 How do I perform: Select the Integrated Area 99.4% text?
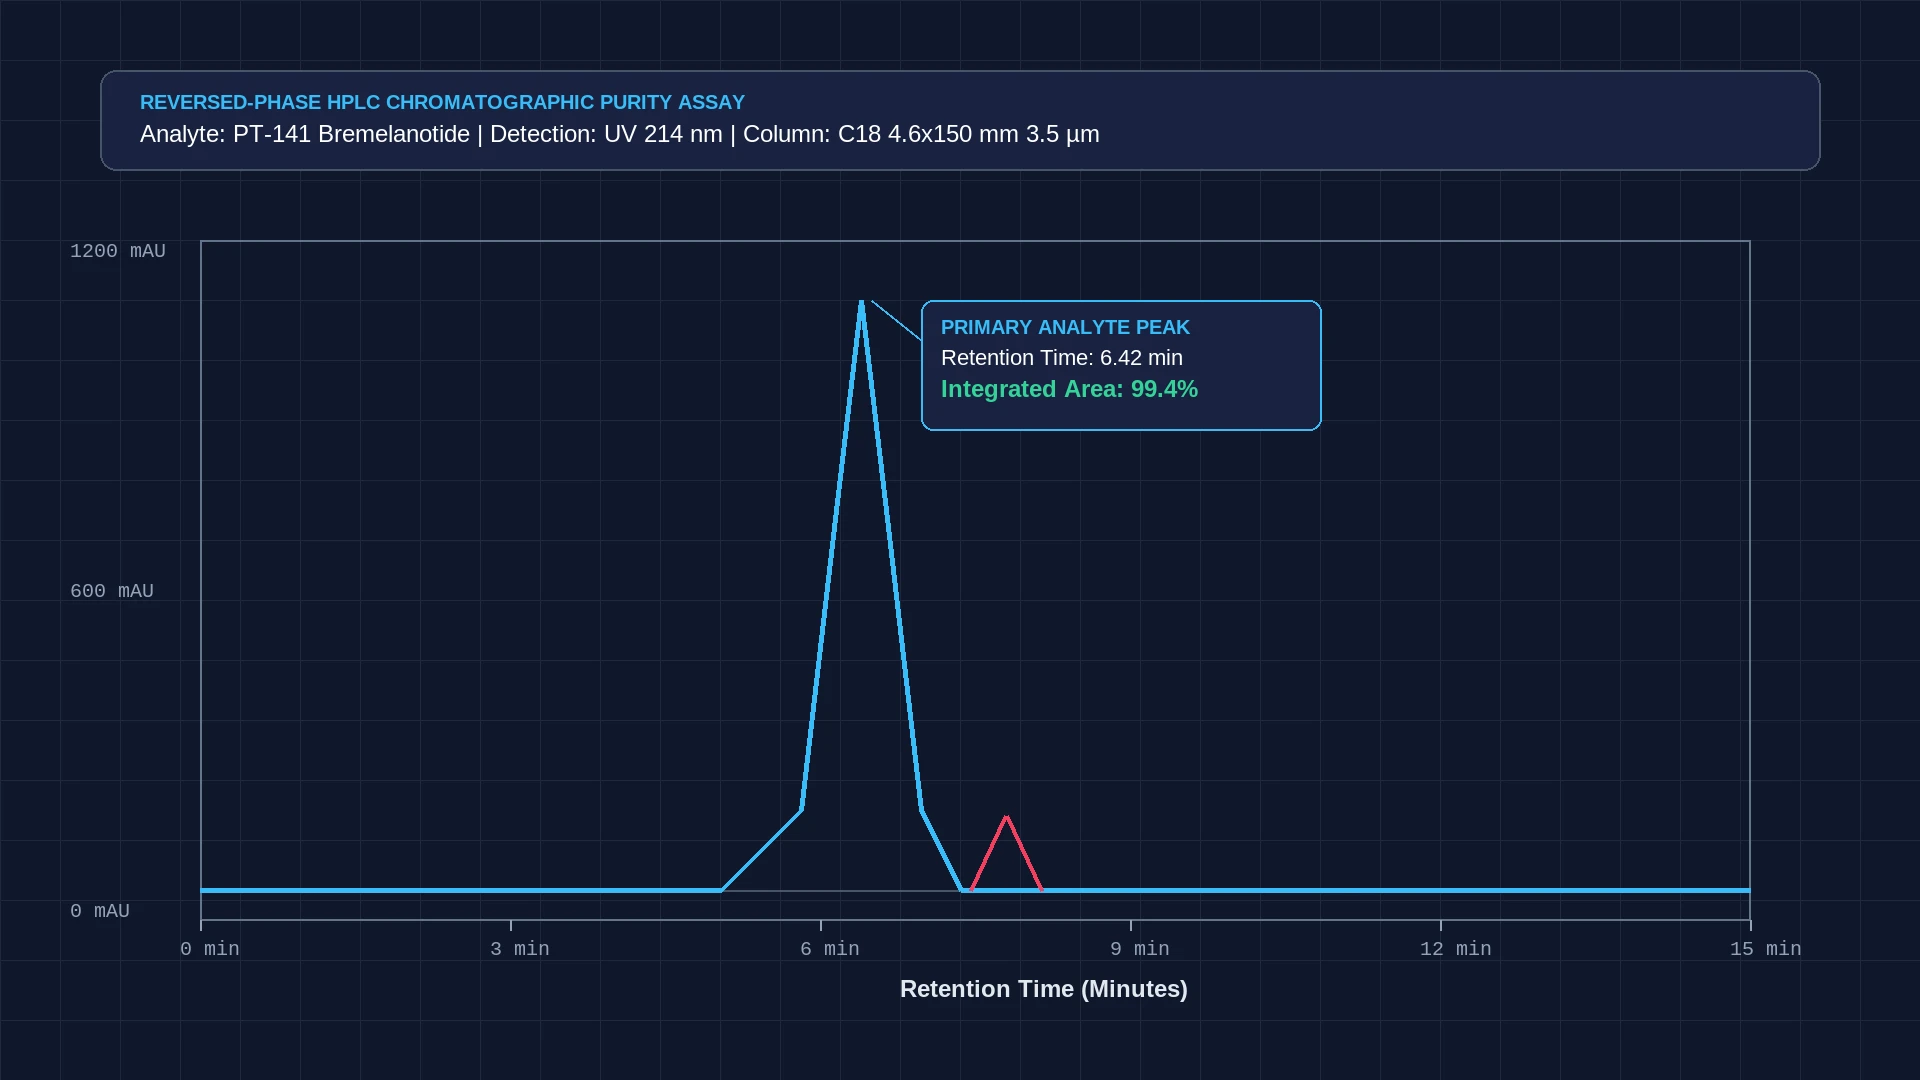pyautogui.click(x=1069, y=389)
